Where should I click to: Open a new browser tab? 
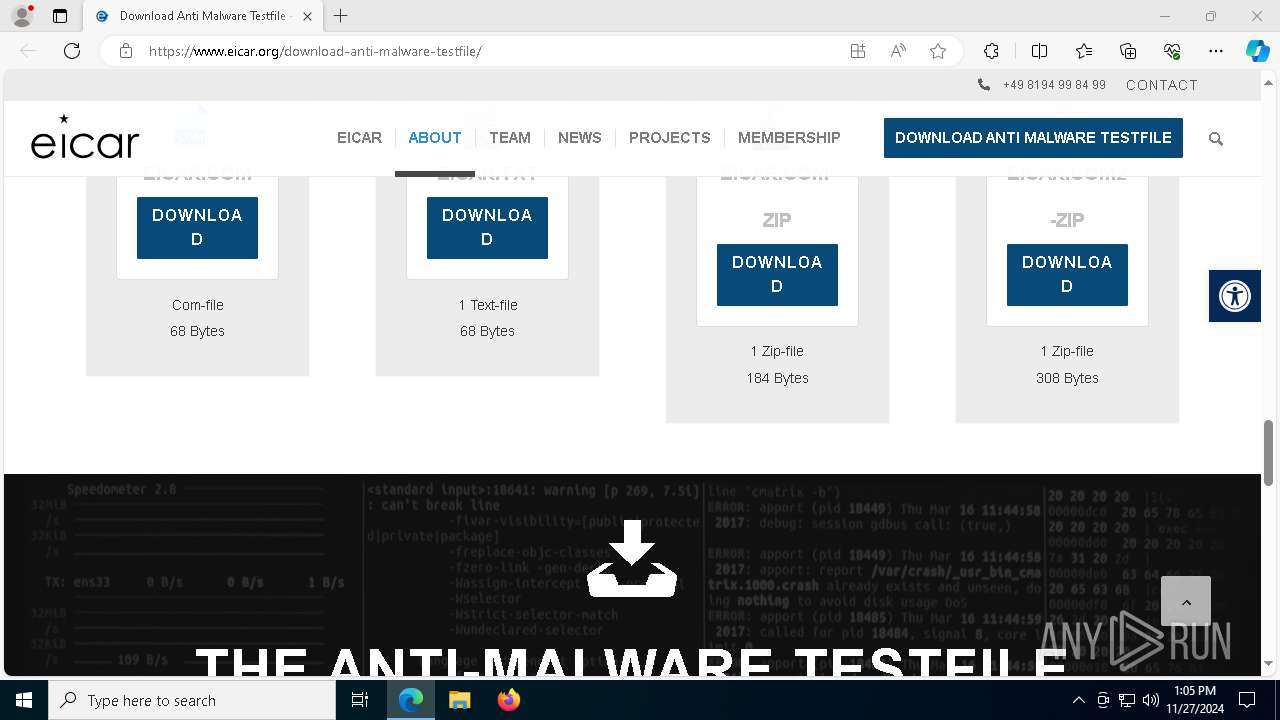click(341, 16)
